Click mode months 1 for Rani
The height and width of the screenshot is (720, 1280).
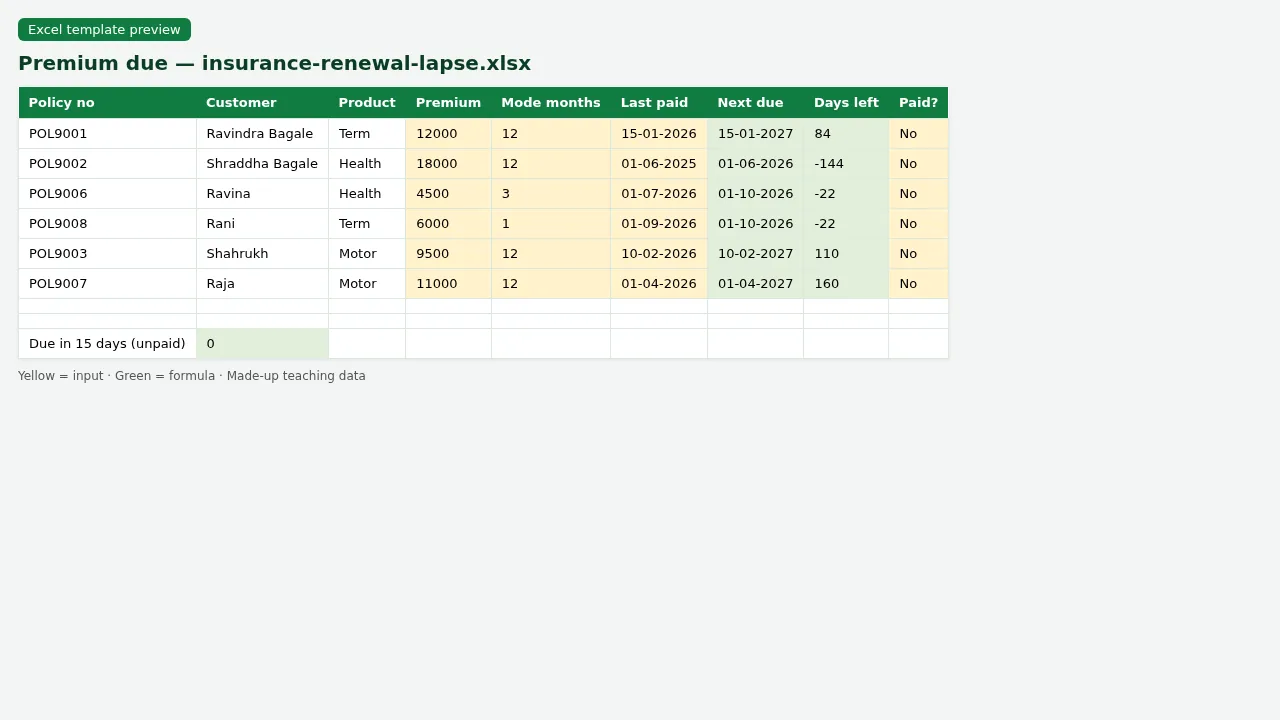551,224
